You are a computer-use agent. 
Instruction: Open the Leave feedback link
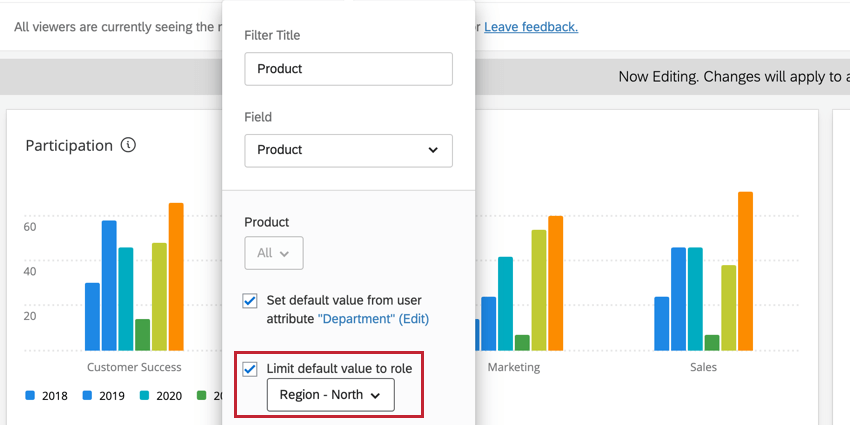530,26
